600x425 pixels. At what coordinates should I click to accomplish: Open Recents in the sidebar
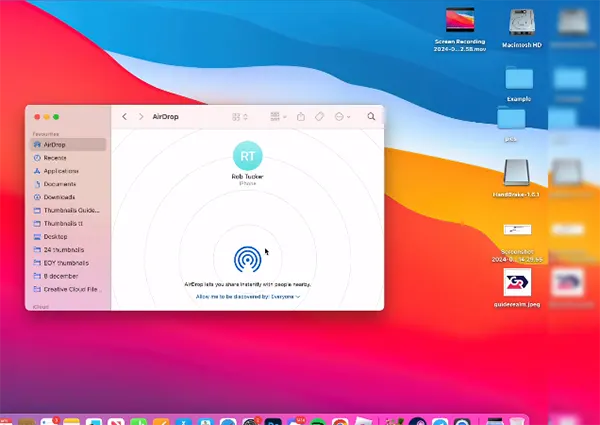(68, 158)
